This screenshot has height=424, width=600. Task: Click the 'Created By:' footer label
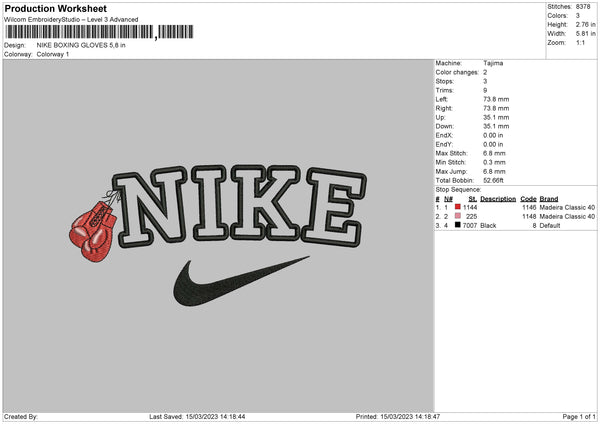[21, 416]
